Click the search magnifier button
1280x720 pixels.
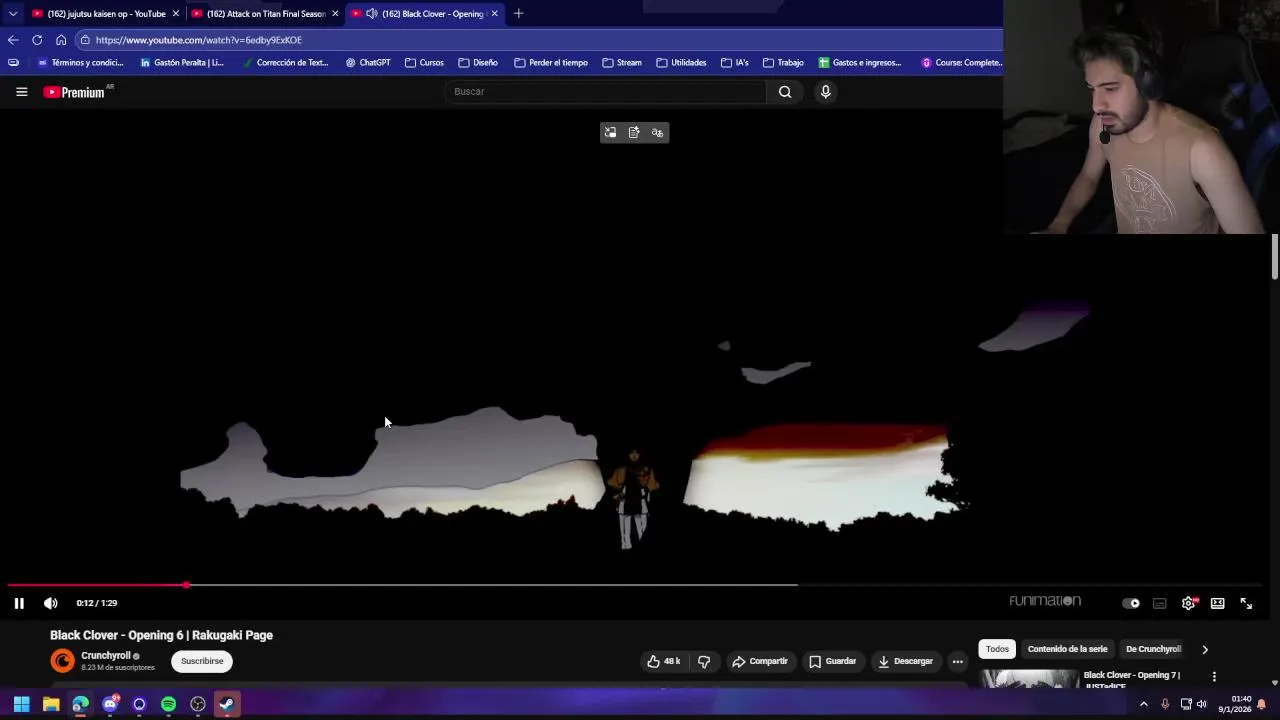[785, 92]
